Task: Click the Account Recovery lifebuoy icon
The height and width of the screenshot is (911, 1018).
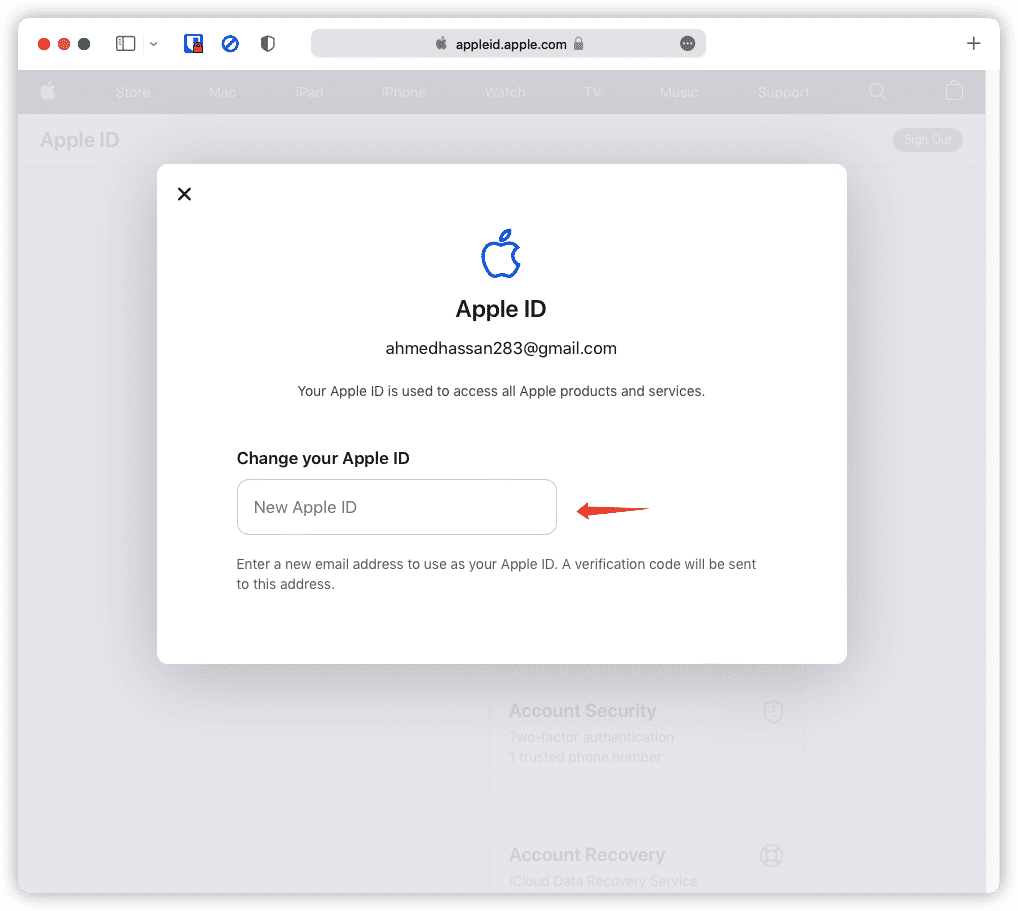Action: 771,855
